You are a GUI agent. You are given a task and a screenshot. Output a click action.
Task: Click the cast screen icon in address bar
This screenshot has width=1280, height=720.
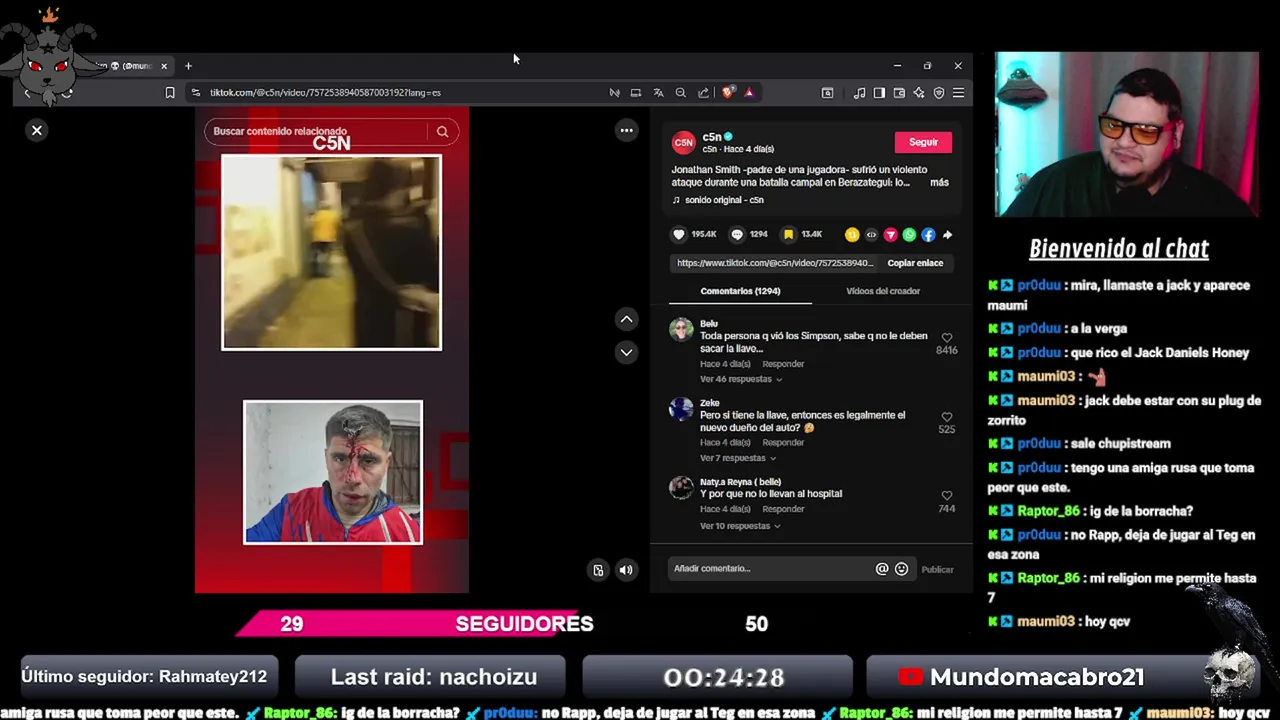(636, 93)
